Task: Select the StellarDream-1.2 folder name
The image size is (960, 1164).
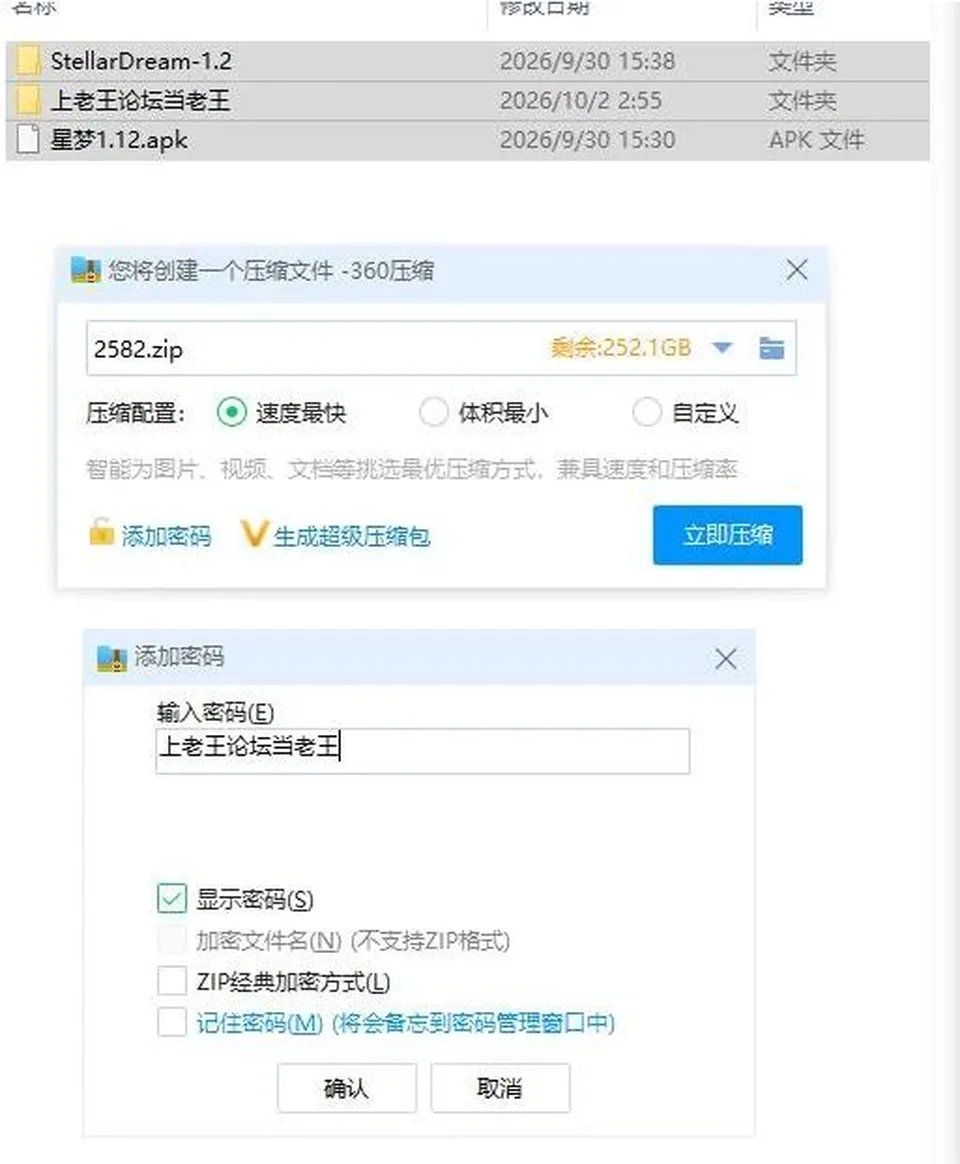Action: pos(141,61)
